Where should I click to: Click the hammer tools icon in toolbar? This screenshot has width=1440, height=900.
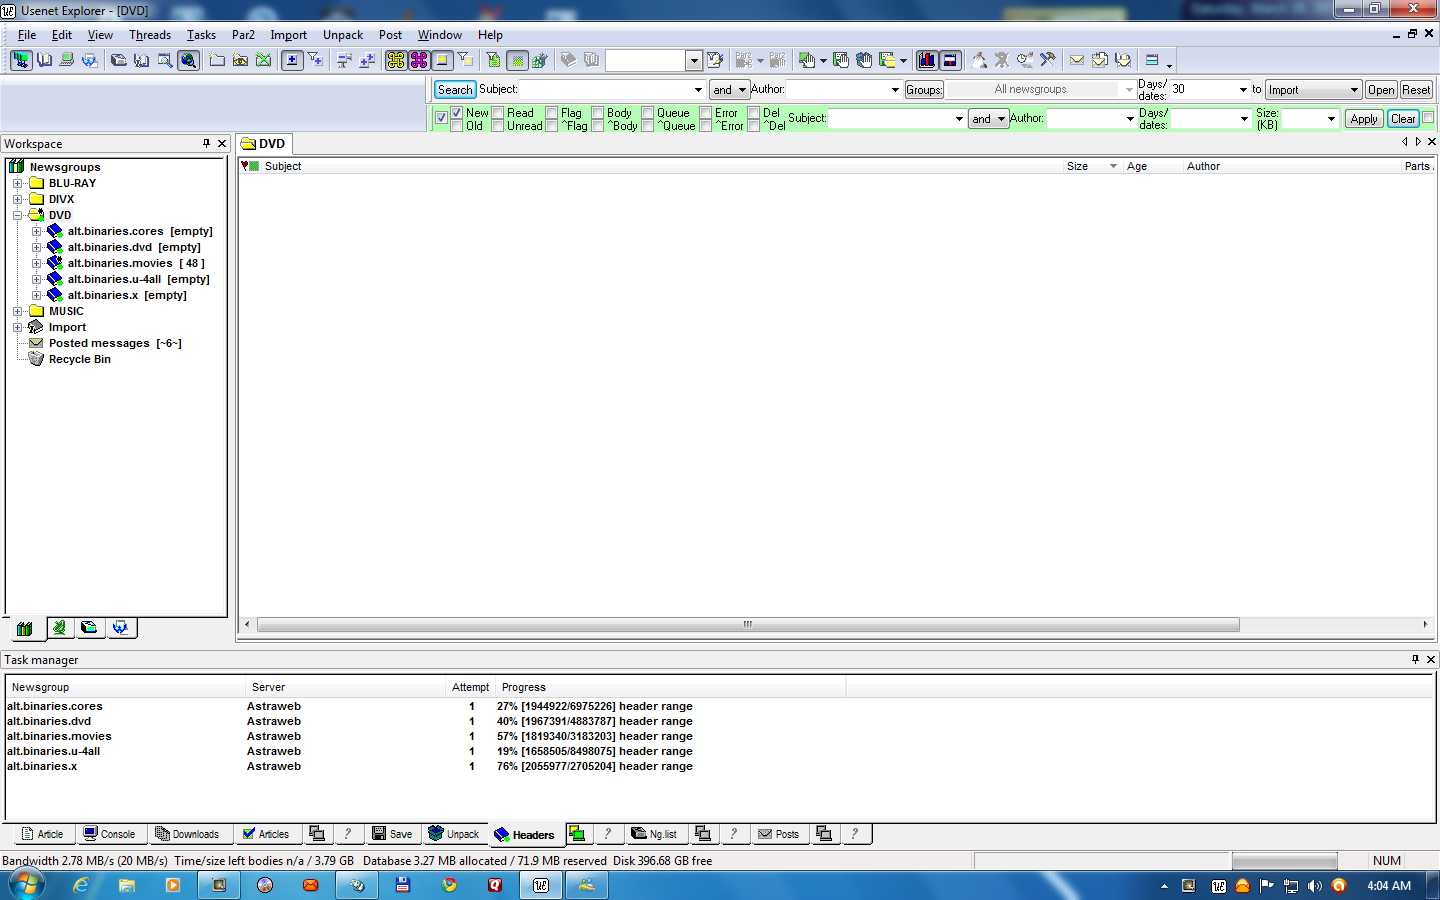1047,60
